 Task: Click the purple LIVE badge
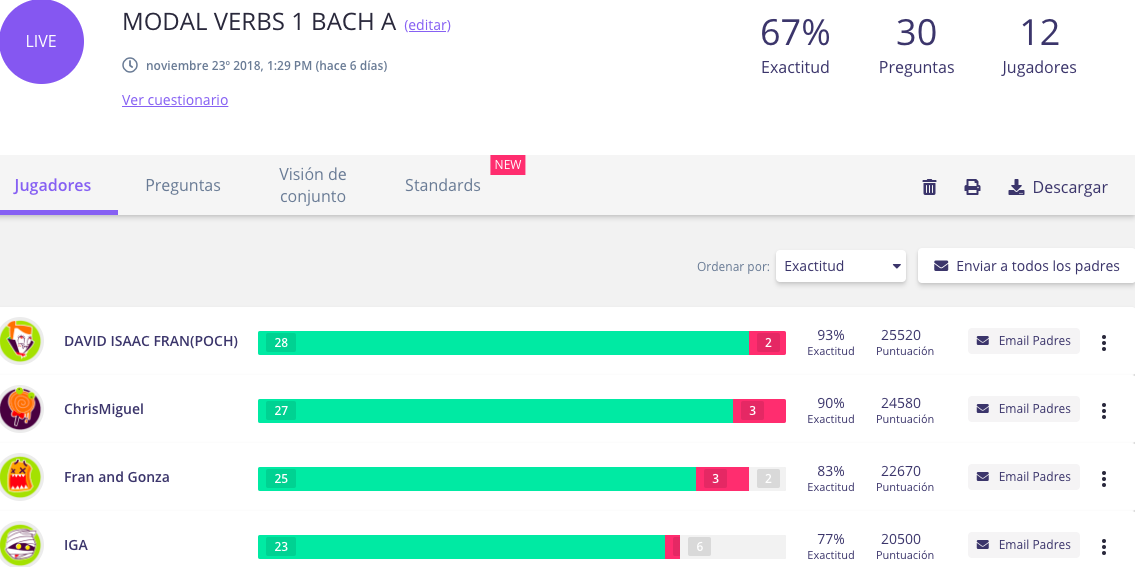click(x=41, y=41)
